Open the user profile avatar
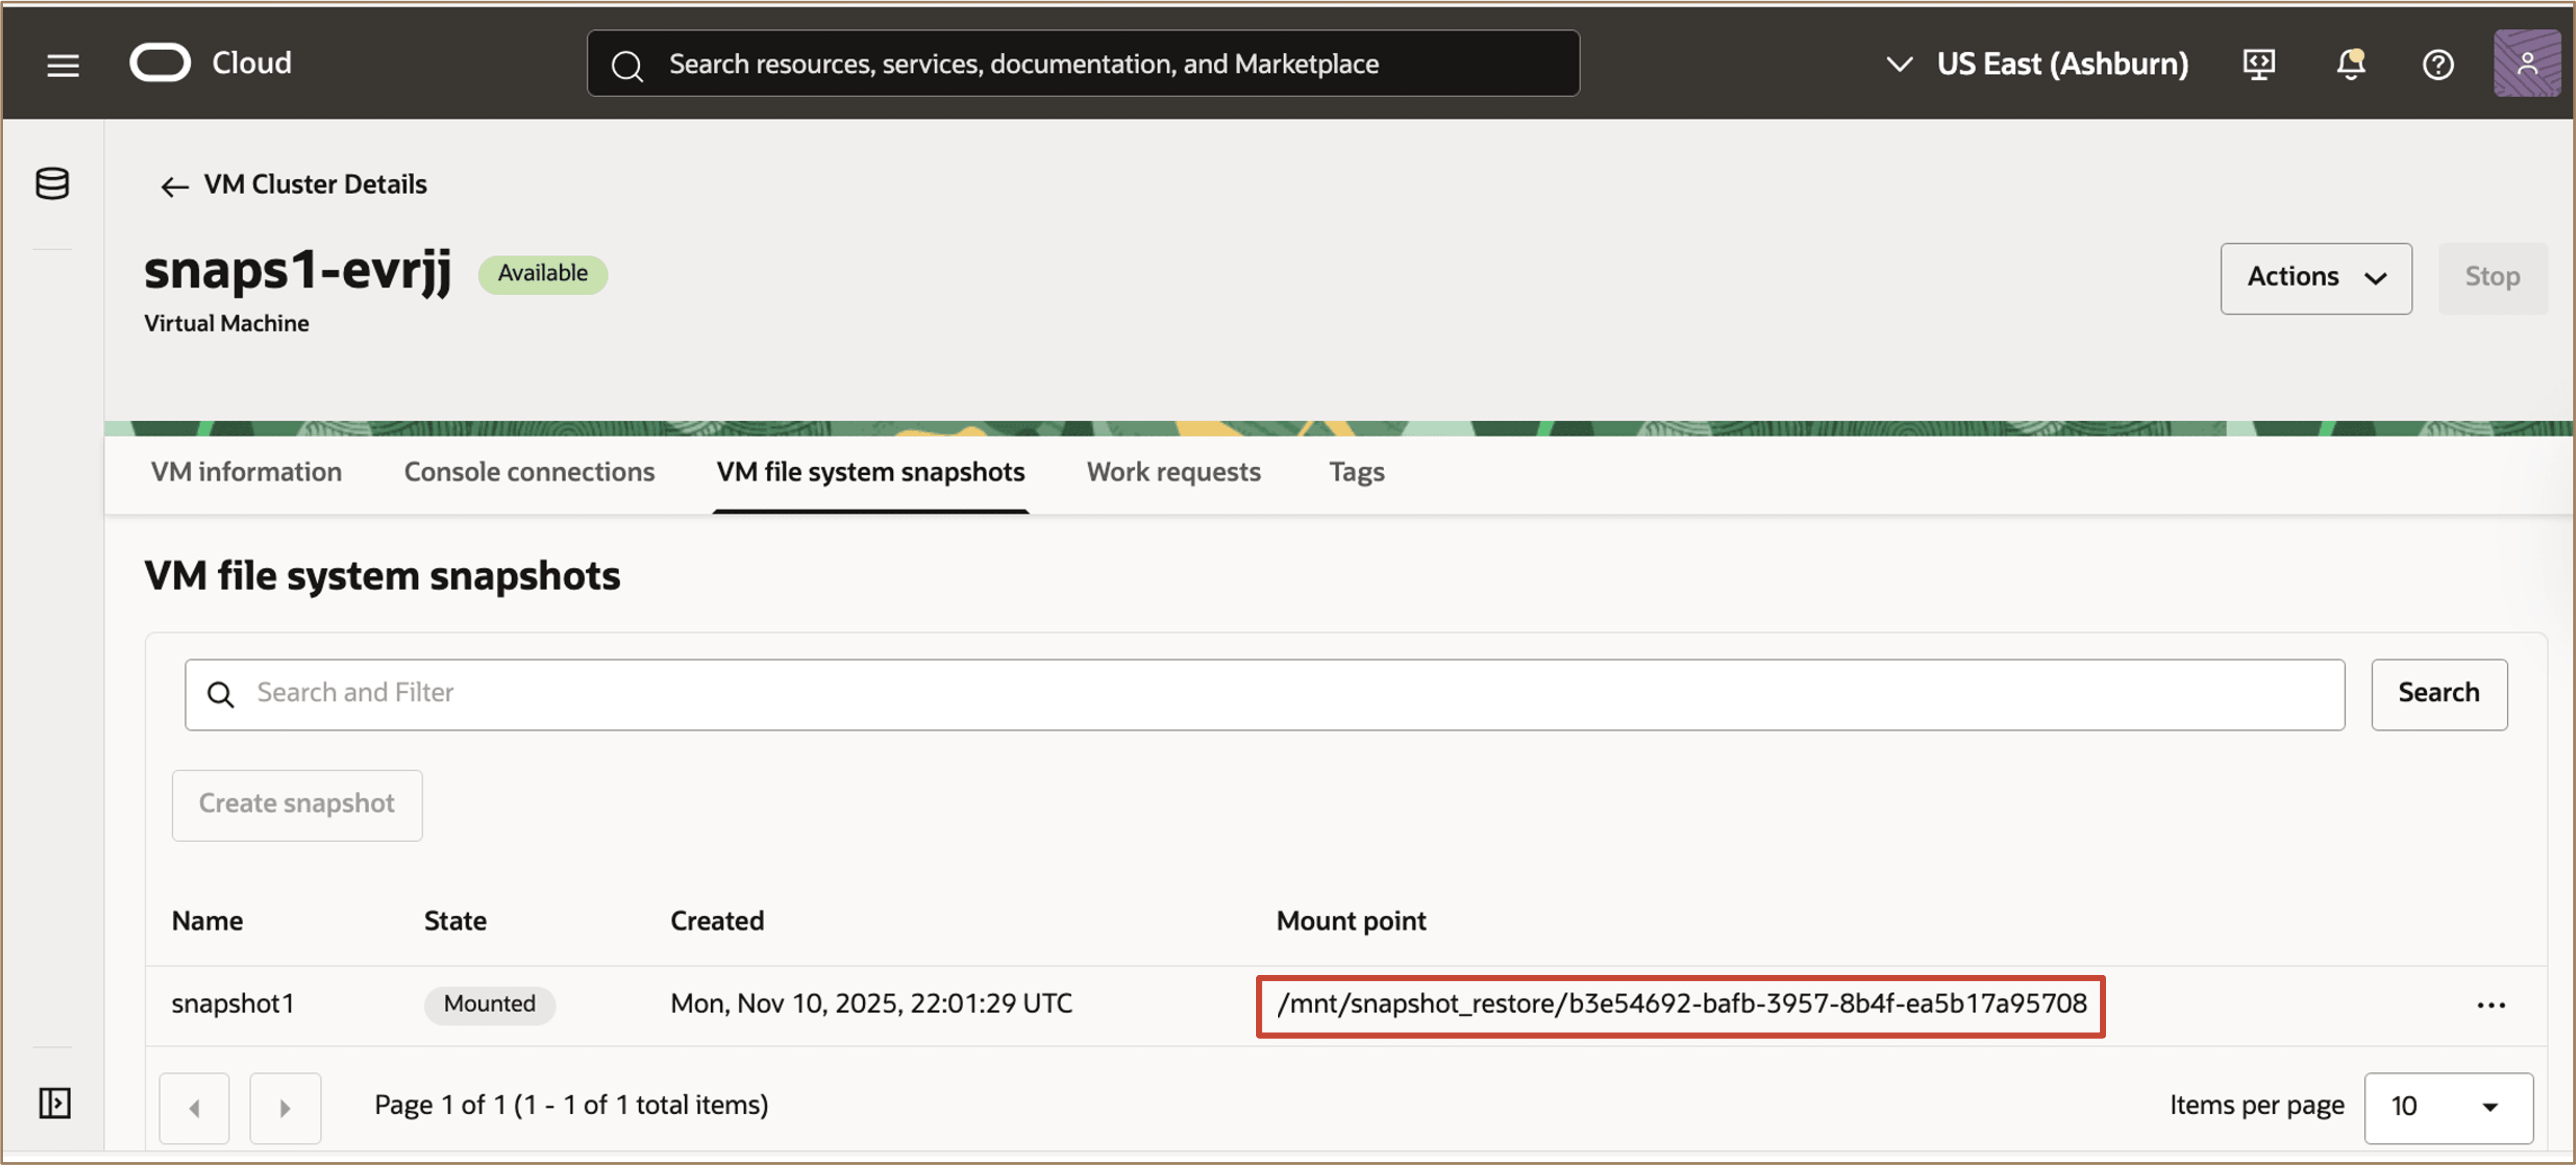This screenshot has height=1165, width=2576. (x=2526, y=64)
